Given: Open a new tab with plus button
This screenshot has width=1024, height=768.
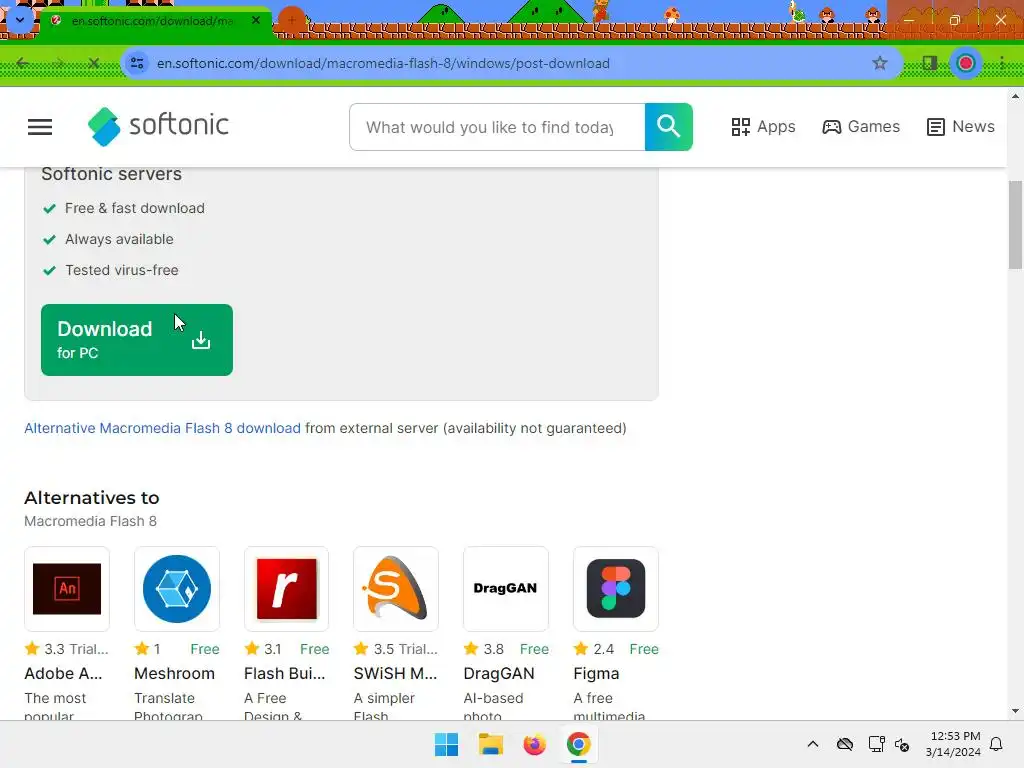Looking at the screenshot, I should coord(292,20).
